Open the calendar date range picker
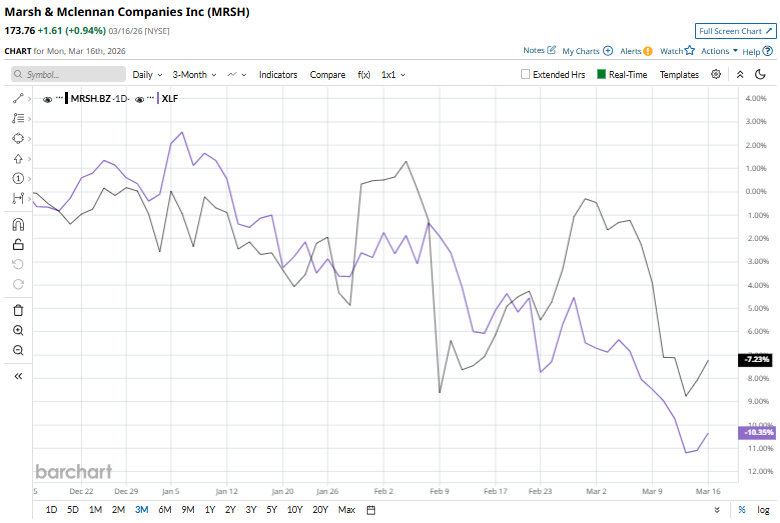Viewport: 780px width, 523px height. pos(371,510)
